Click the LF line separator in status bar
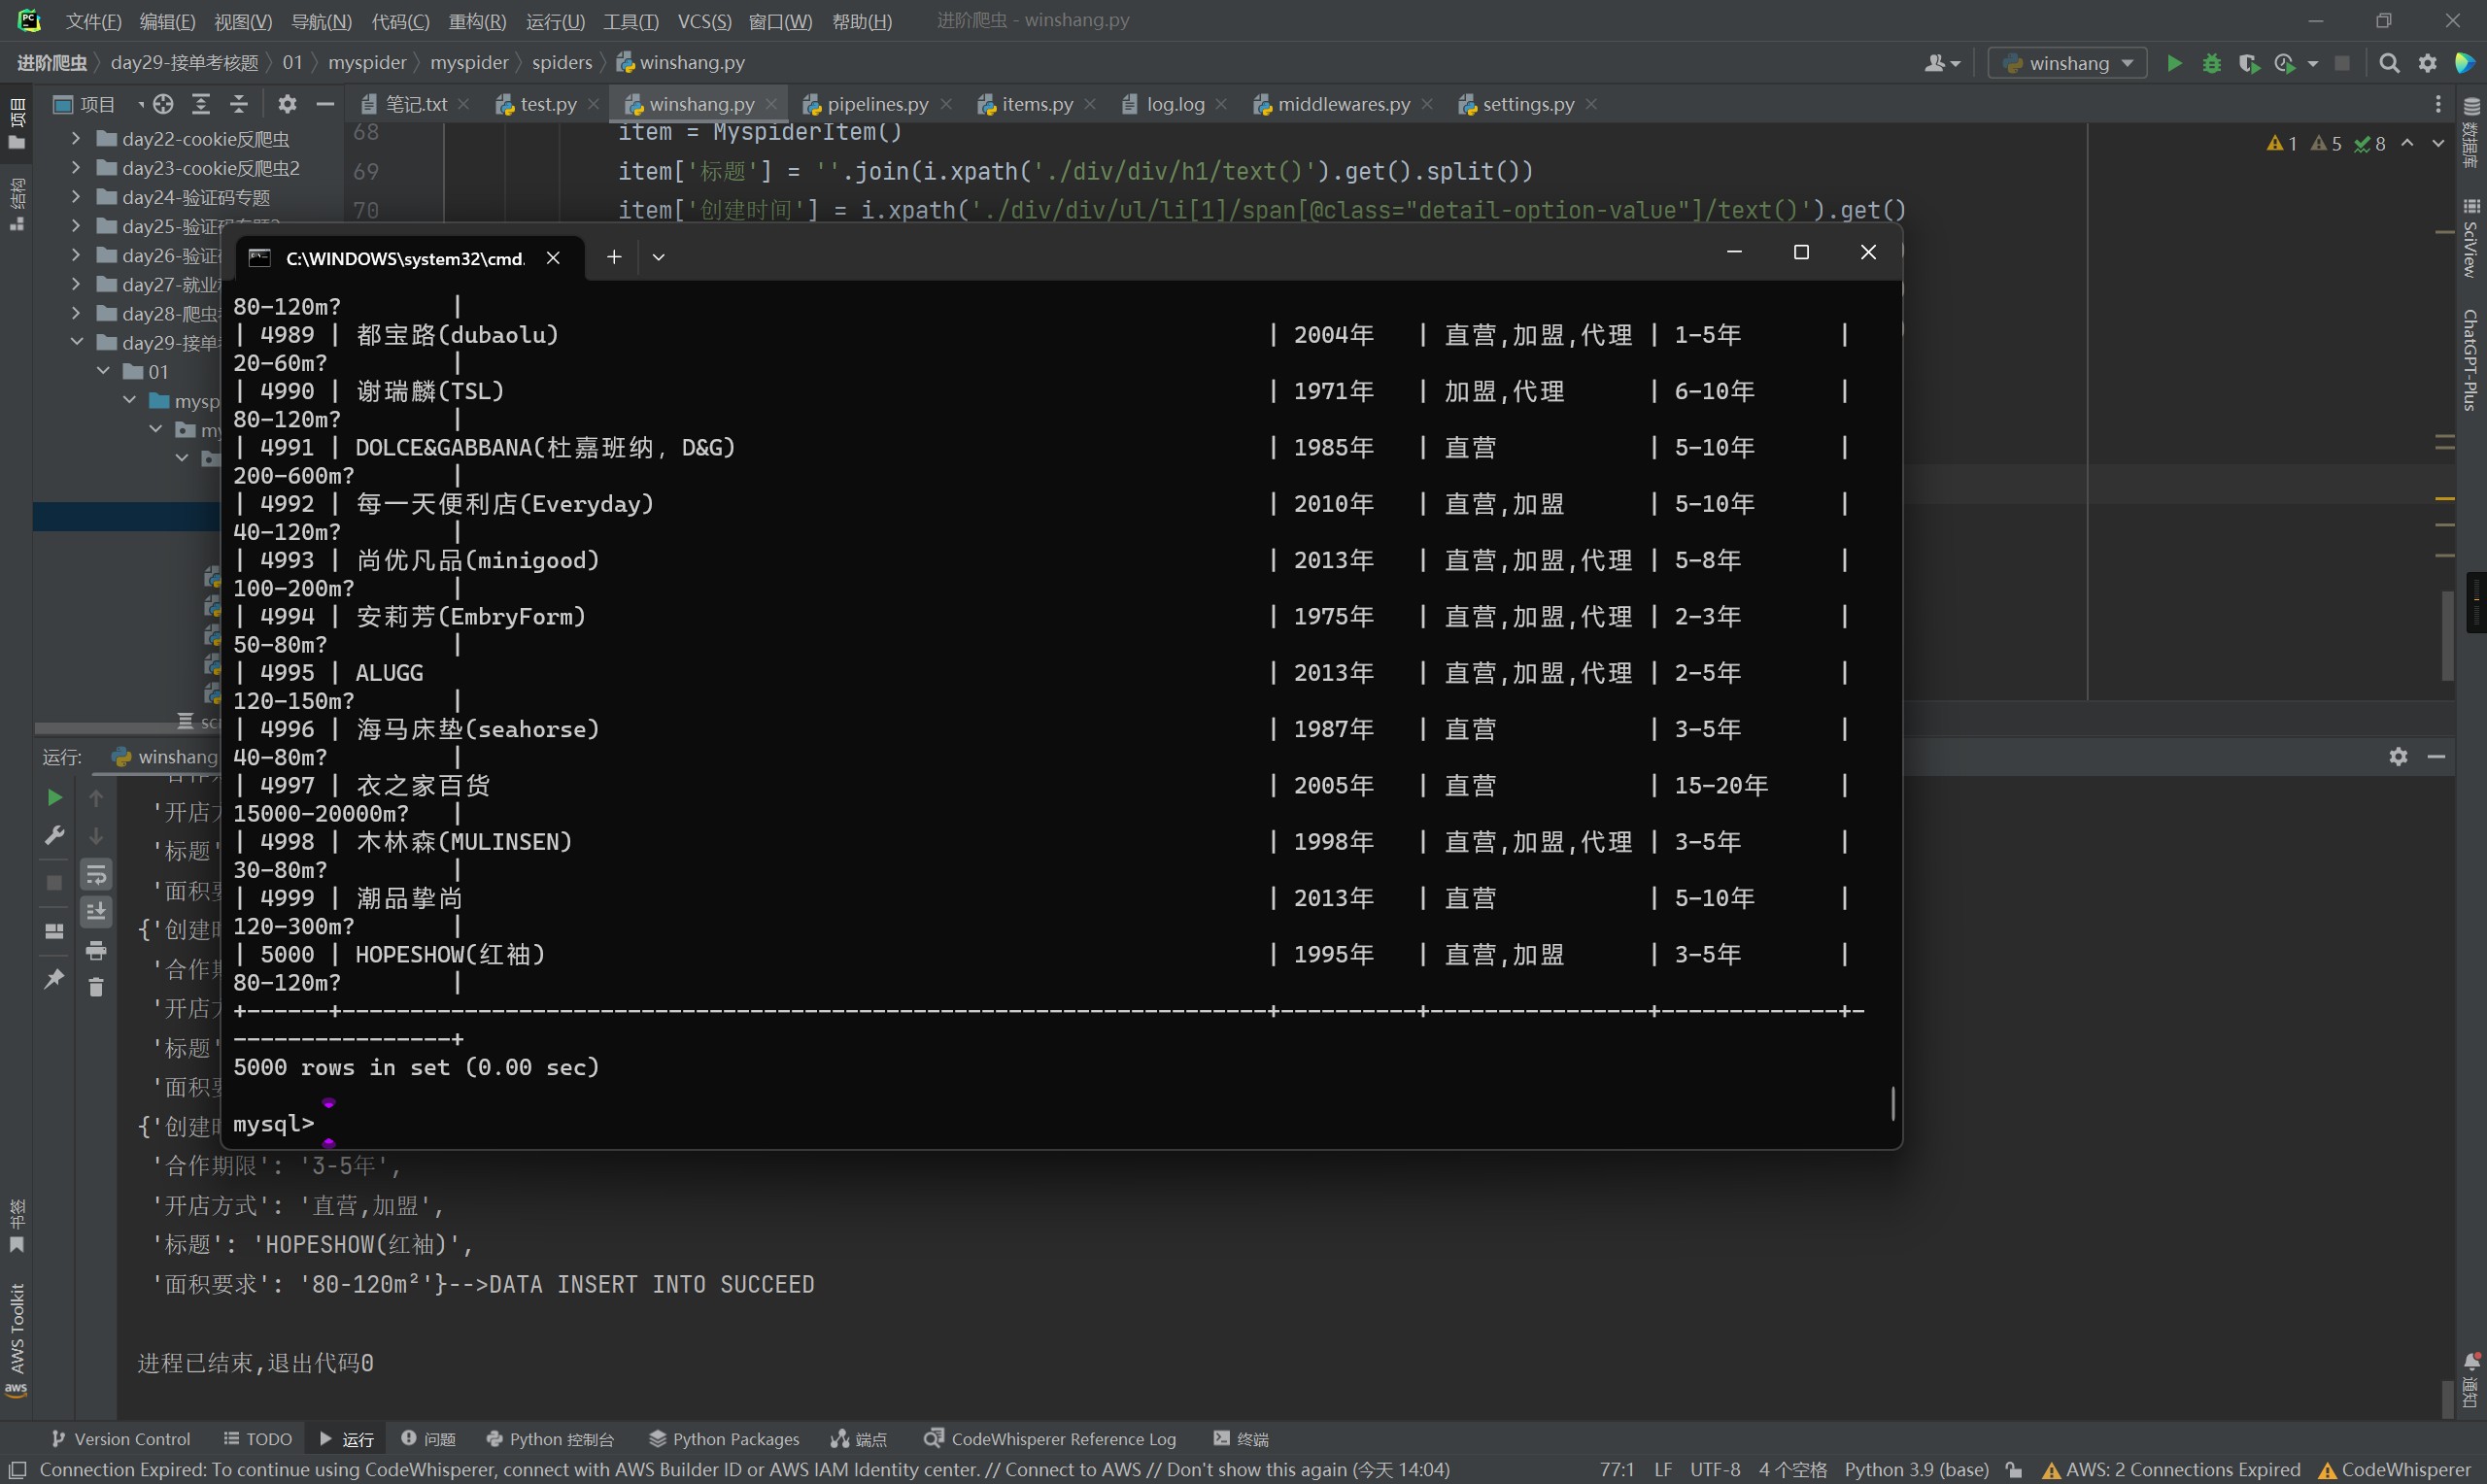 point(1663,1469)
